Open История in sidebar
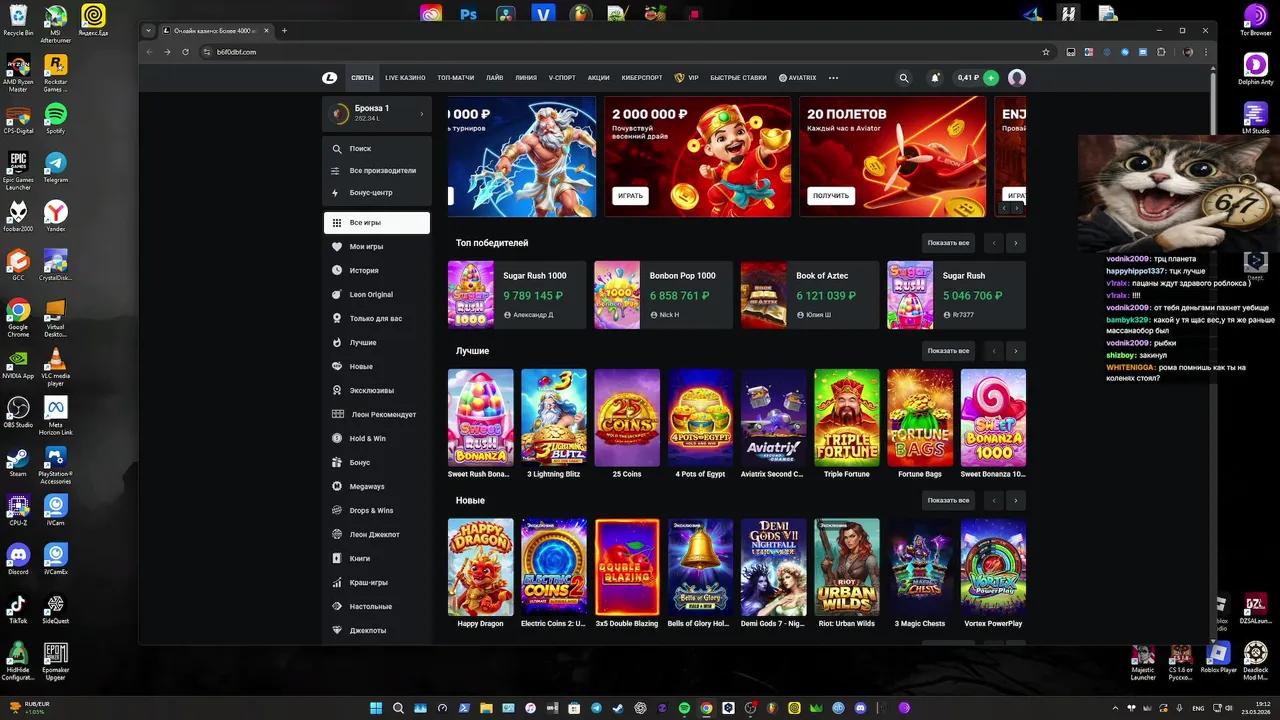 pos(377,270)
